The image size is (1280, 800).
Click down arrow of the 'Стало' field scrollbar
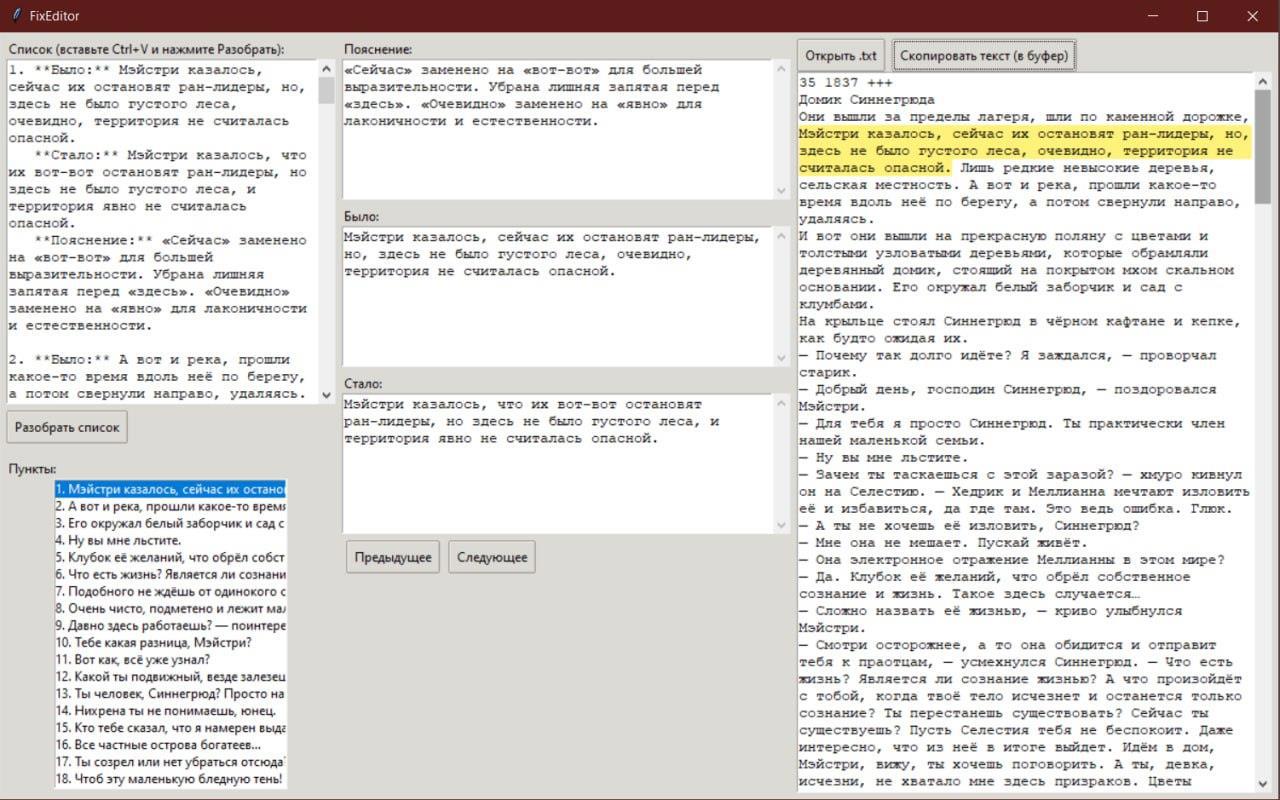coord(781,525)
